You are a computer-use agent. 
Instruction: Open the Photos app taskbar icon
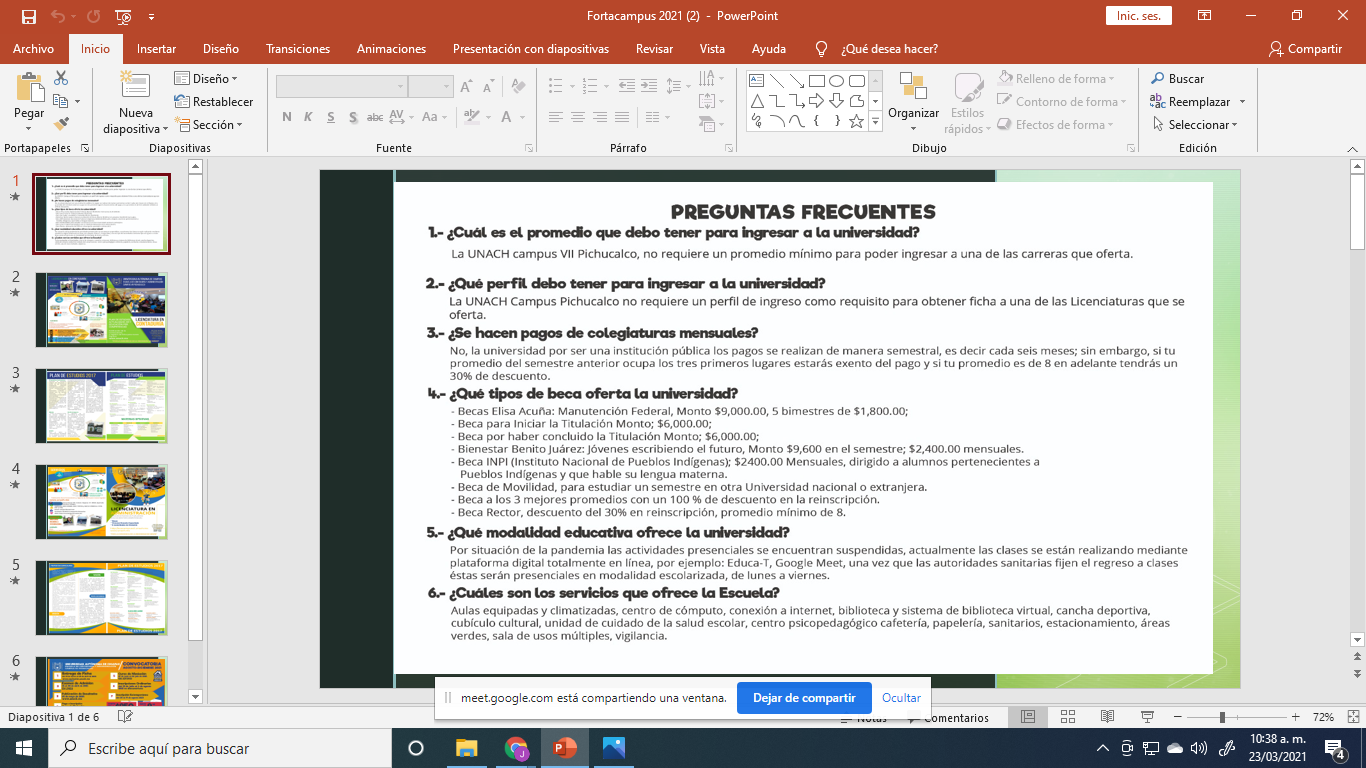point(614,748)
